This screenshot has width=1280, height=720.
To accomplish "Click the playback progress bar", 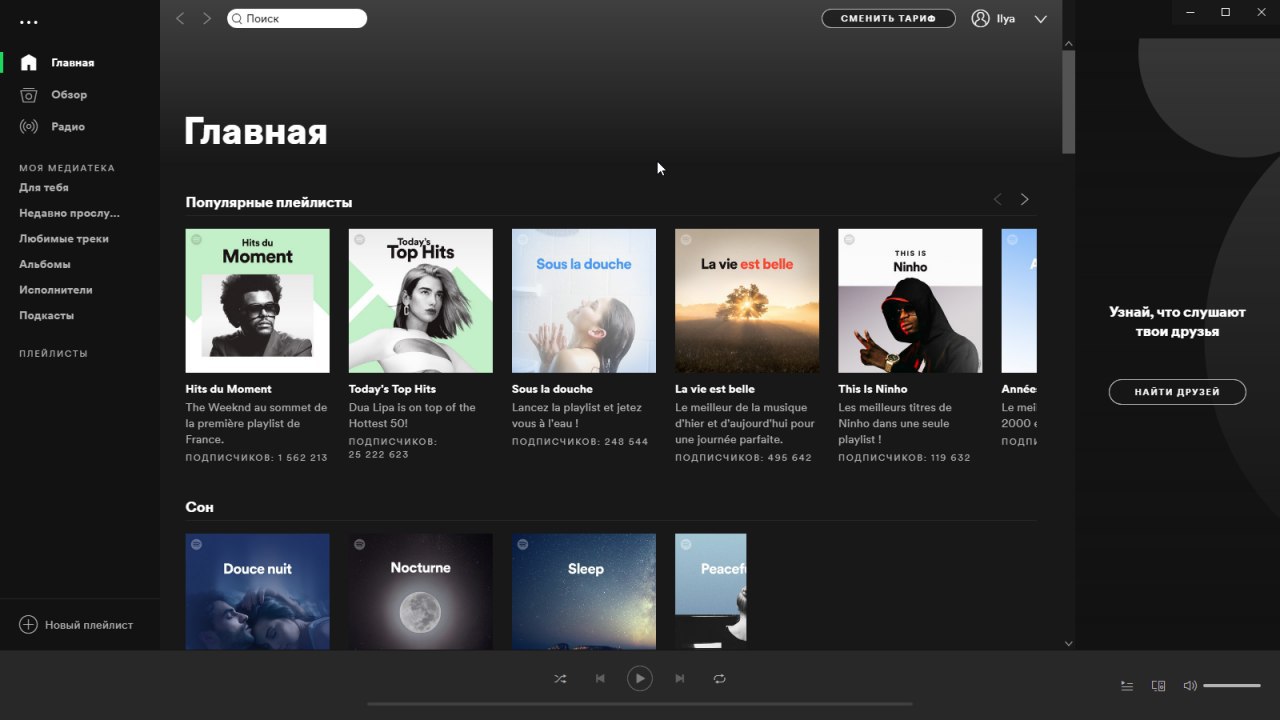I will point(640,704).
